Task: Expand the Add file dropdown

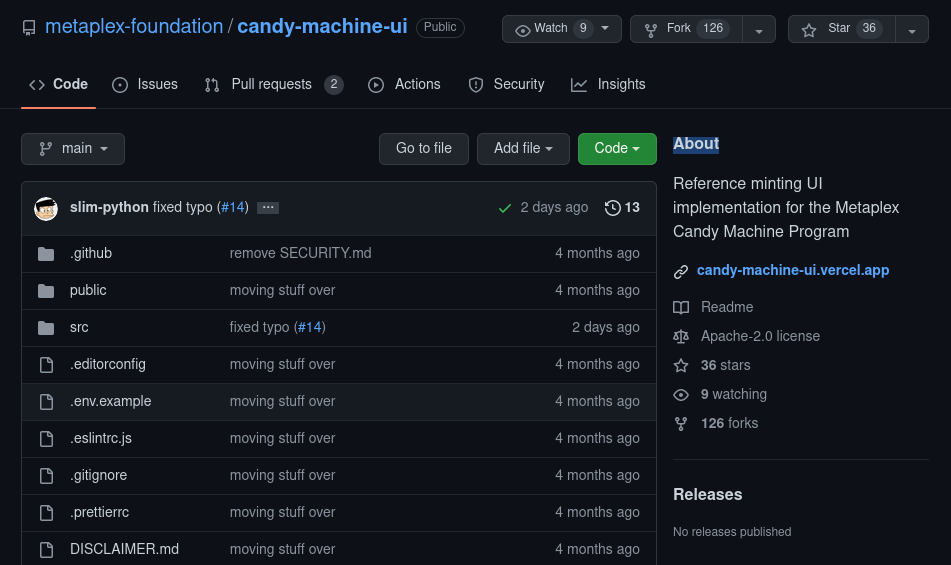Action: pyautogui.click(x=523, y=149)
